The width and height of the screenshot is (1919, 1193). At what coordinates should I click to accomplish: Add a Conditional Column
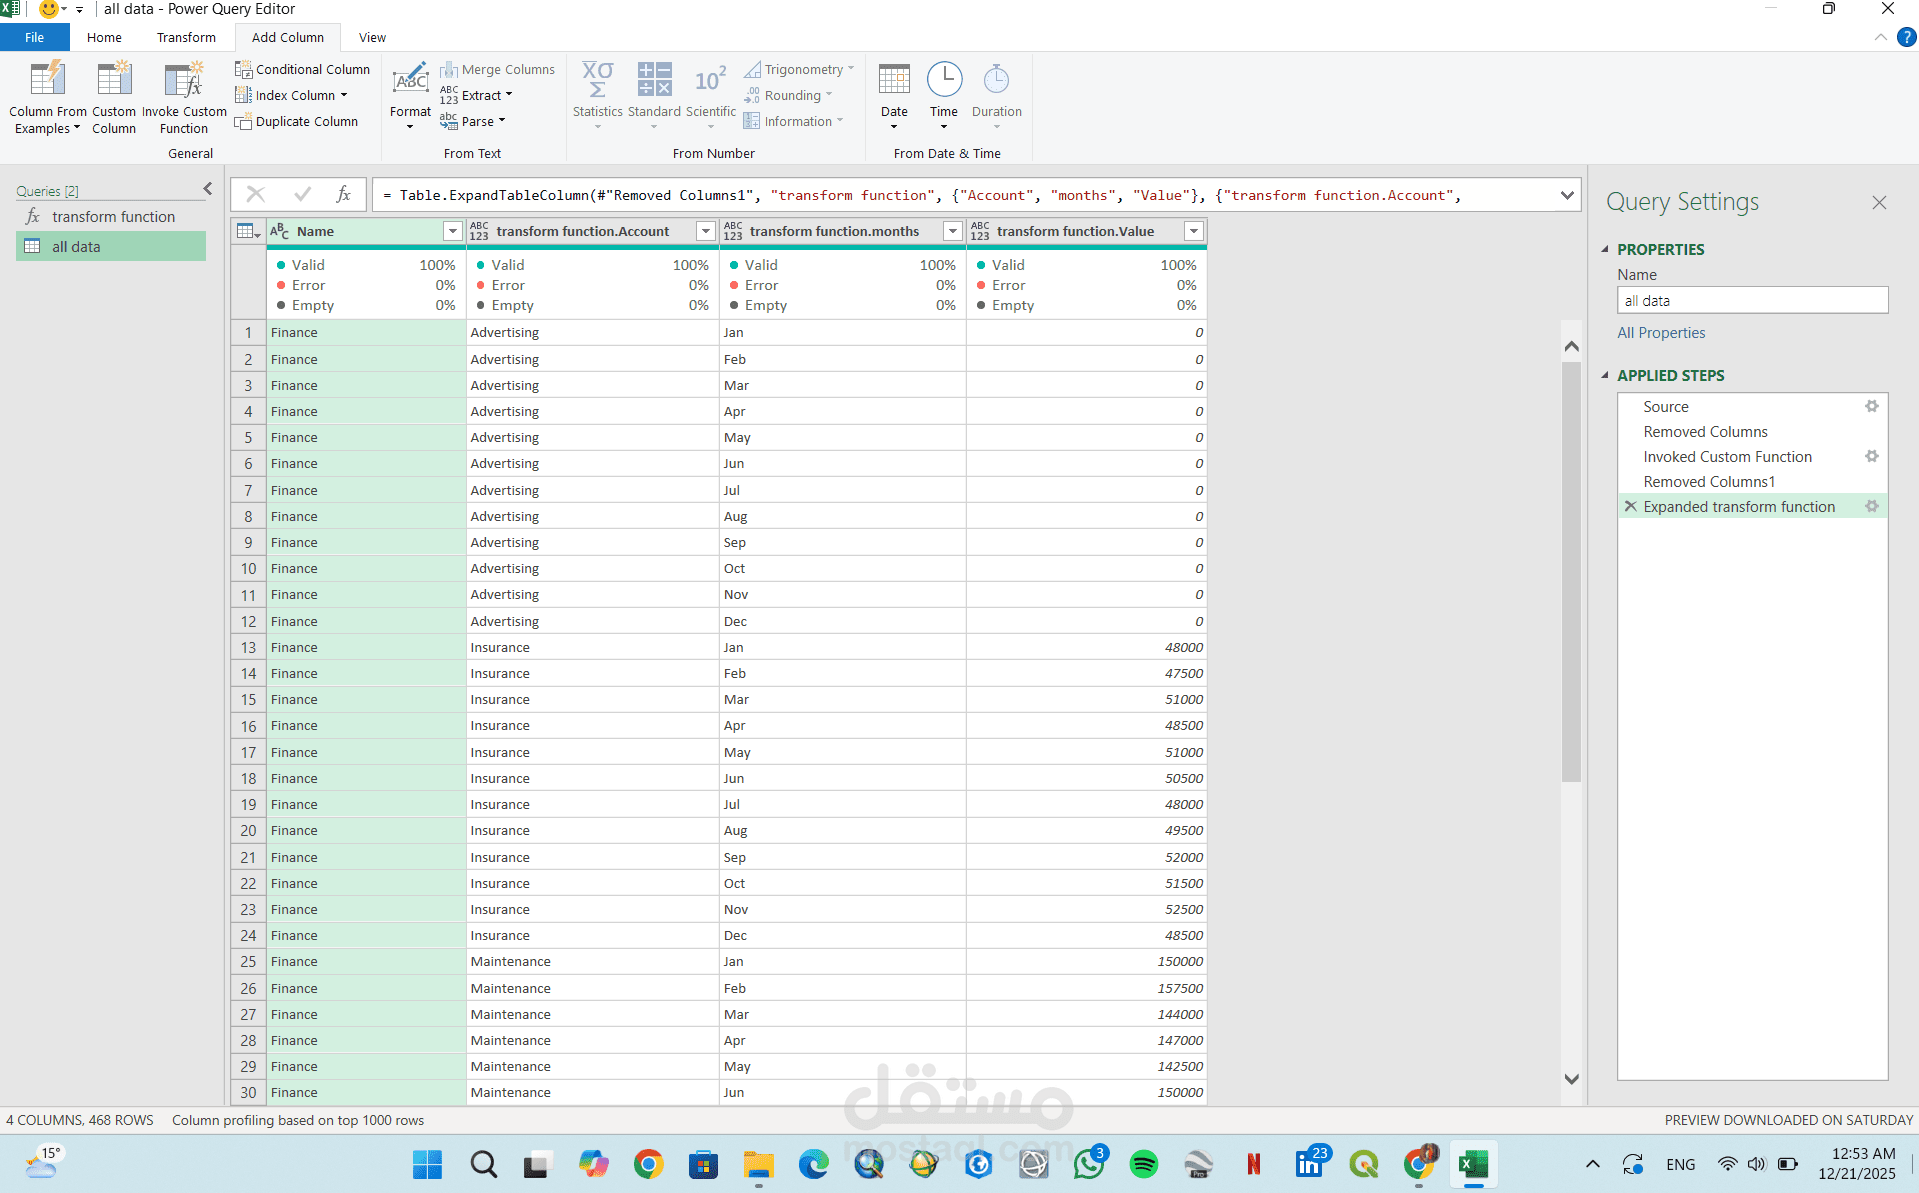tap(302, 69)
